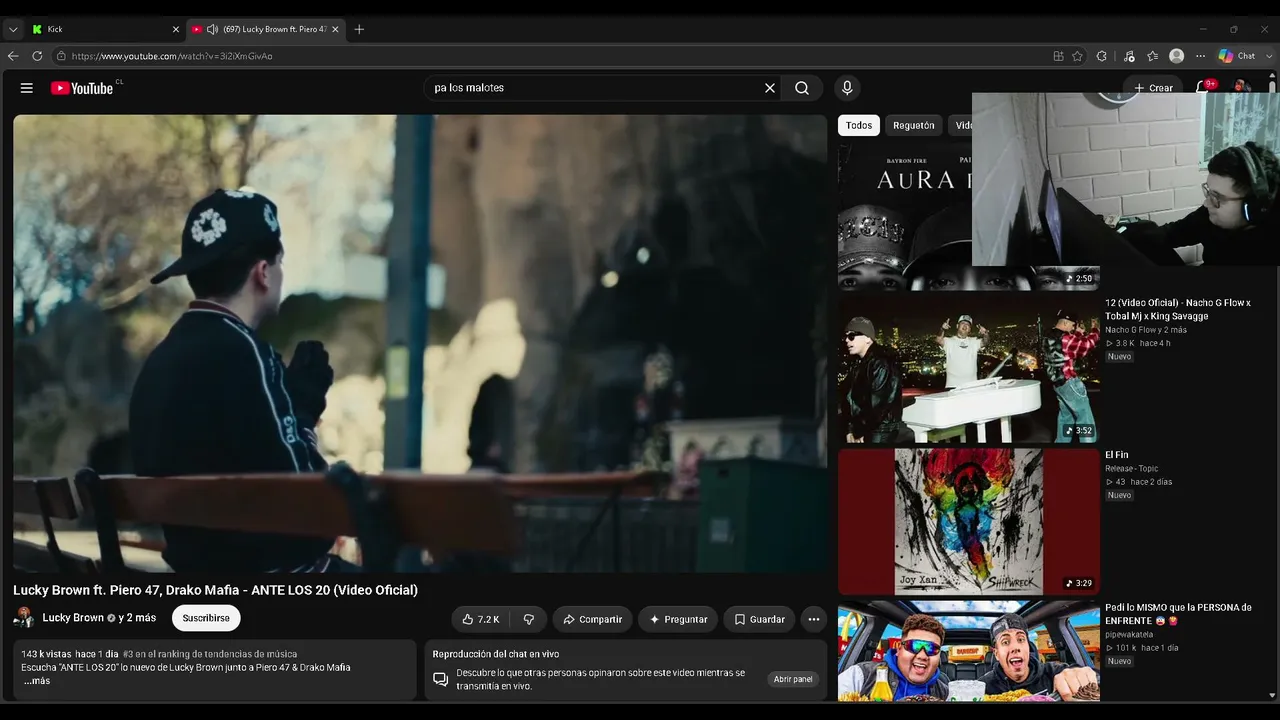Open a new browser tab
Viewport: 1280px width, 720px height.
[359, 29]
